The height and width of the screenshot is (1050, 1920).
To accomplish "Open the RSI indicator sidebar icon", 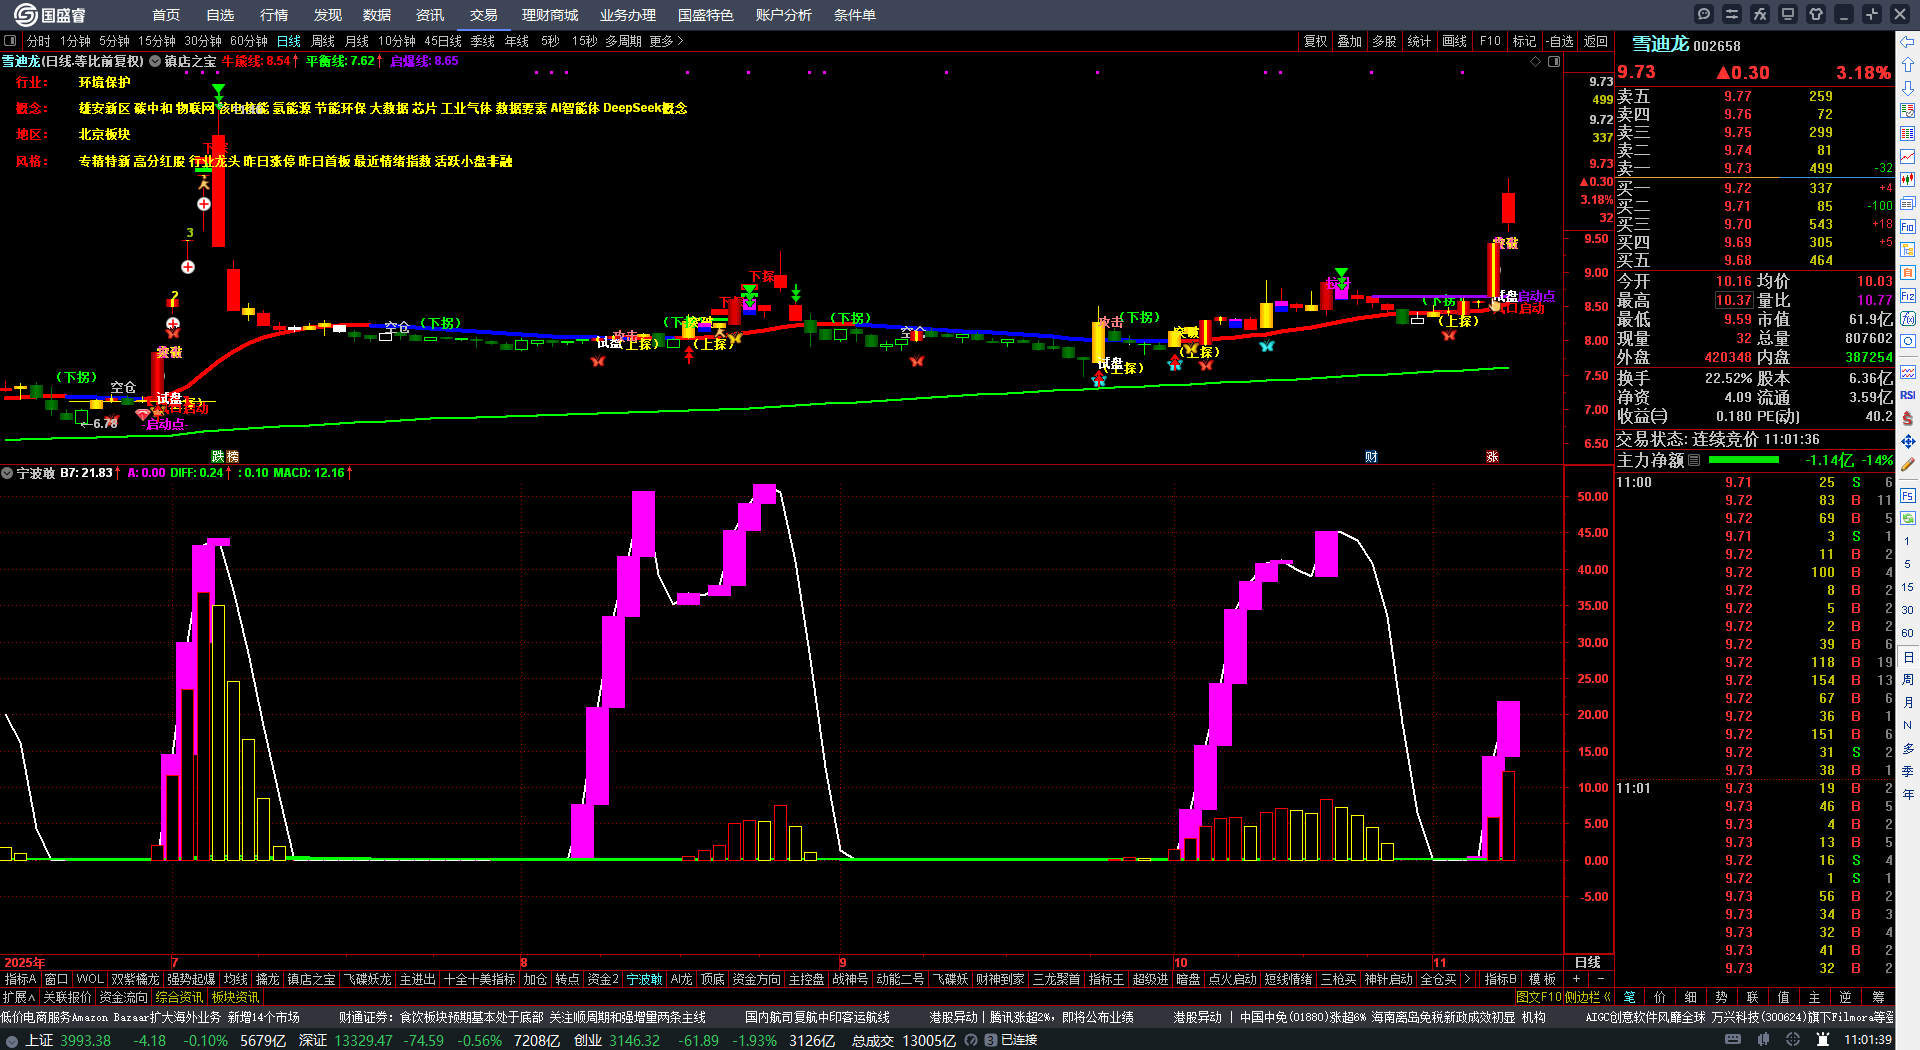I will [1908, 395].
